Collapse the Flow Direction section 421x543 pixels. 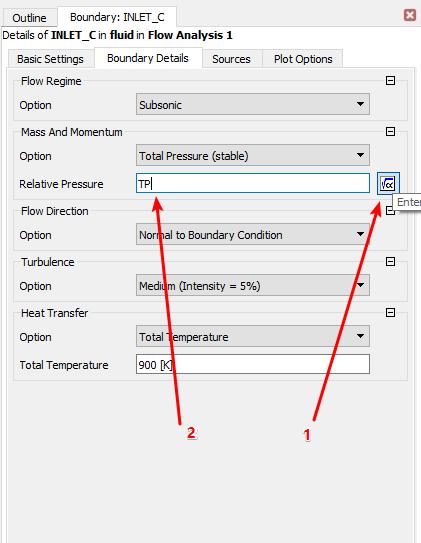[x=390, y=211]
